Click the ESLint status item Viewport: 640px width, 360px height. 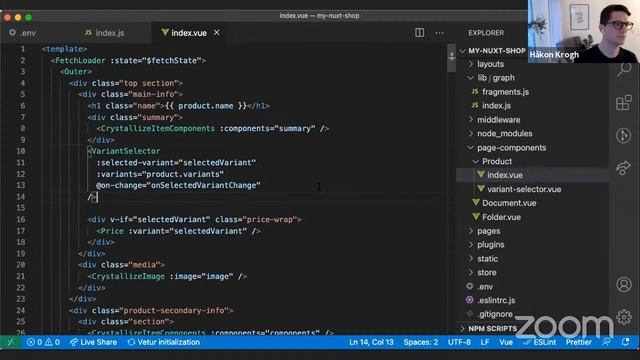(x=540, y=342)
